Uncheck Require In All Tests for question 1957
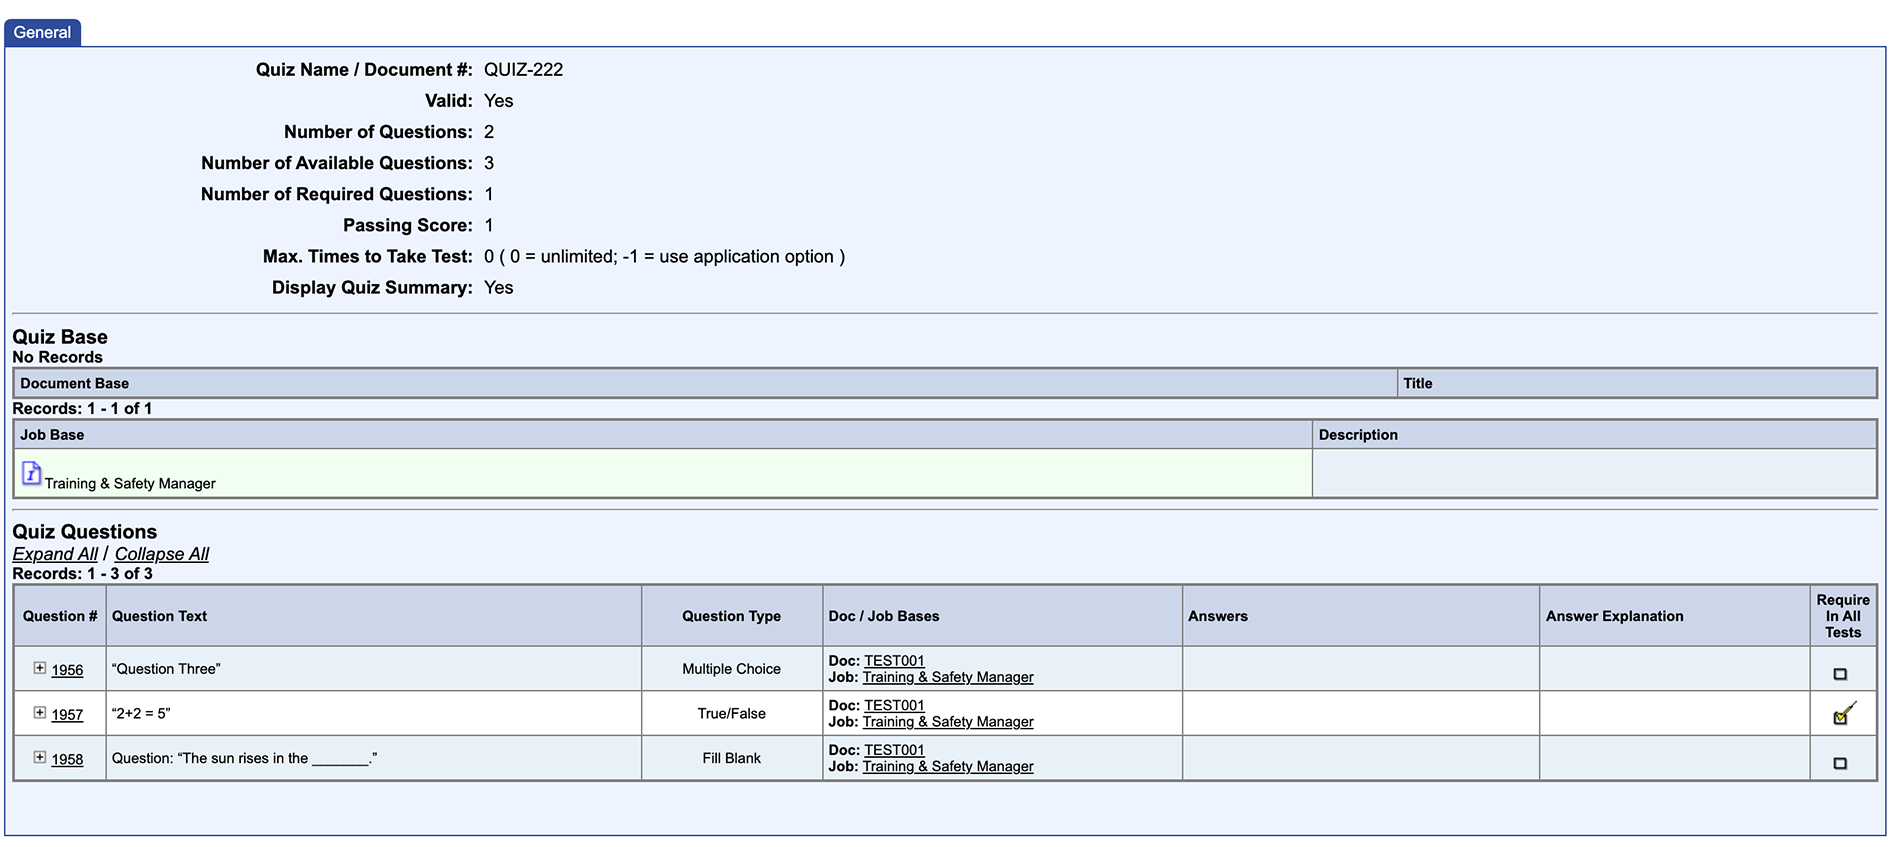Image resolution: width=1892 pixels, height=847 pixels. tap(1841, 716)
